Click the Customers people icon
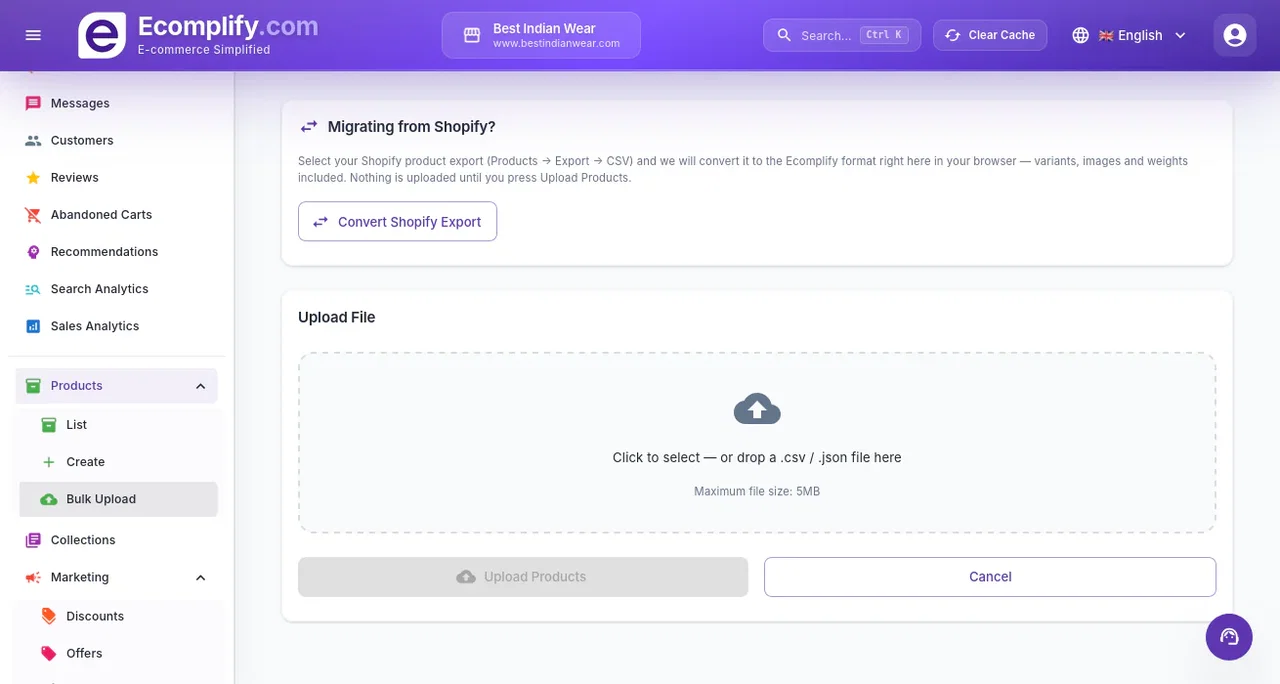The image size is (1280, 684). pos(33,140)
